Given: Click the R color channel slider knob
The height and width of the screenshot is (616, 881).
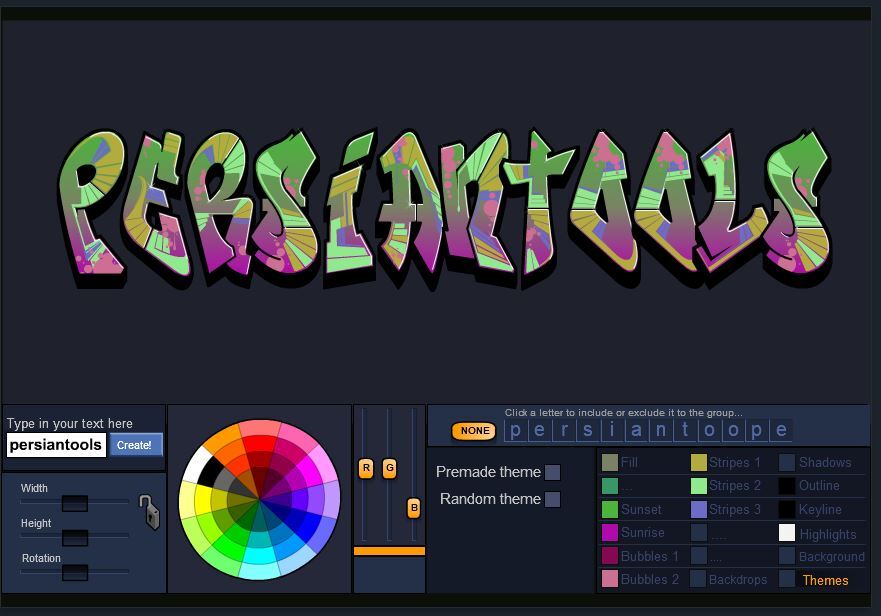Looking at the screenshot, I should click(366, 468).
